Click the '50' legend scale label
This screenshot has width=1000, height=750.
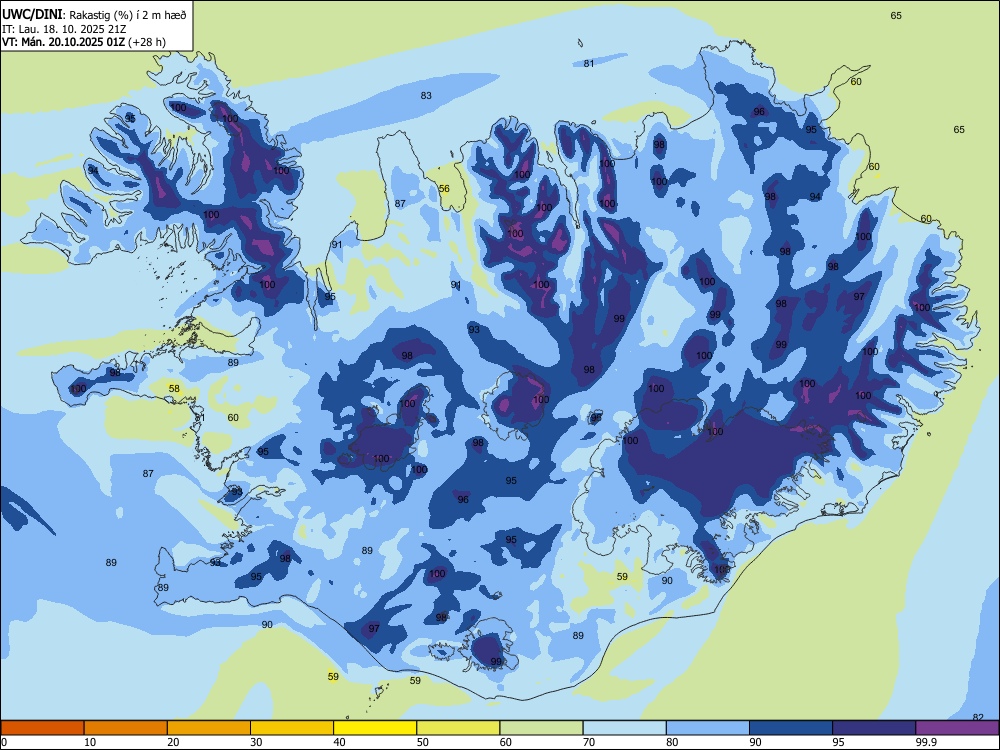pos(423,742)
